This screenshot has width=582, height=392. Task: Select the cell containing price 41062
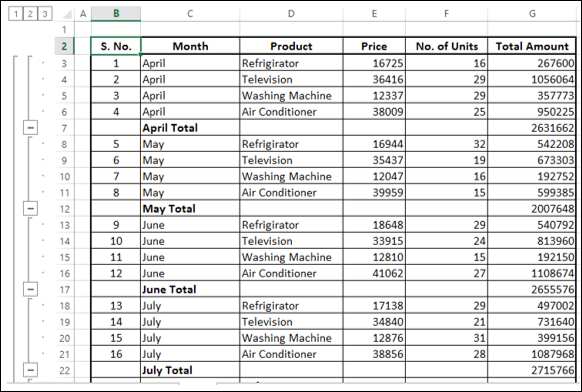click(x=374, y=273)
